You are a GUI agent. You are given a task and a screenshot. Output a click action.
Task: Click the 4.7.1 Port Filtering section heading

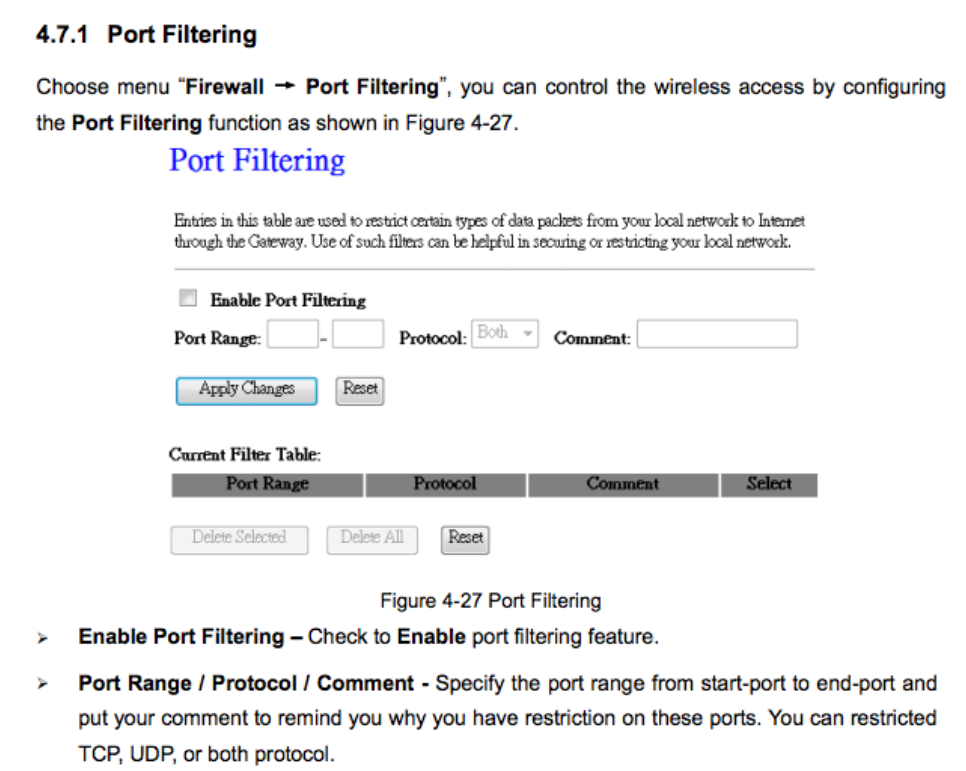(x=146, y=36)
